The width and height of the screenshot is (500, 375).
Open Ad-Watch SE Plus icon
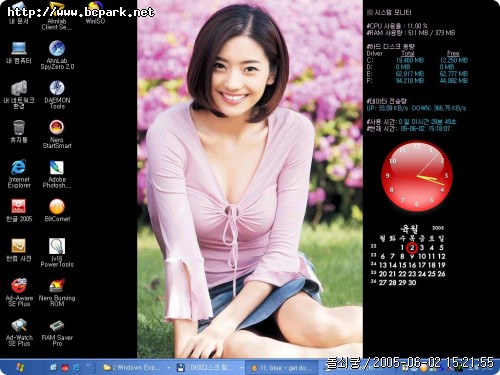(19, 332)
